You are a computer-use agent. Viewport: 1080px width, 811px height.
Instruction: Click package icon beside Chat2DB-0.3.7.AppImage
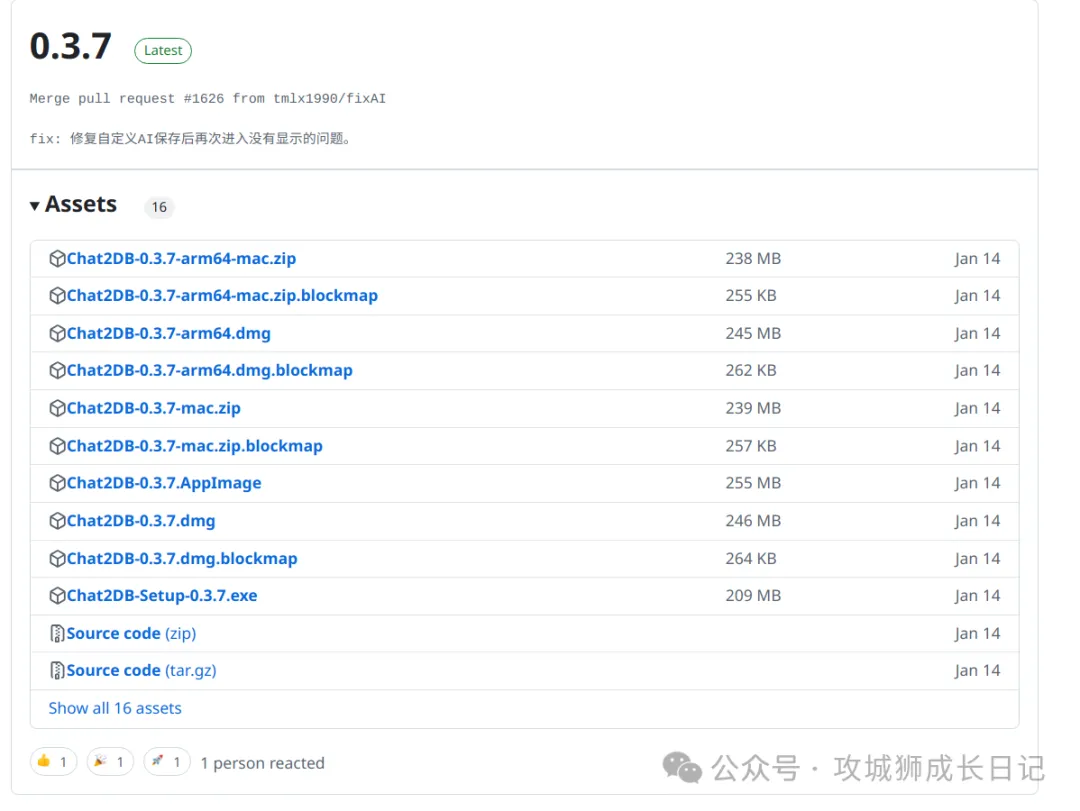pos(57,484)
